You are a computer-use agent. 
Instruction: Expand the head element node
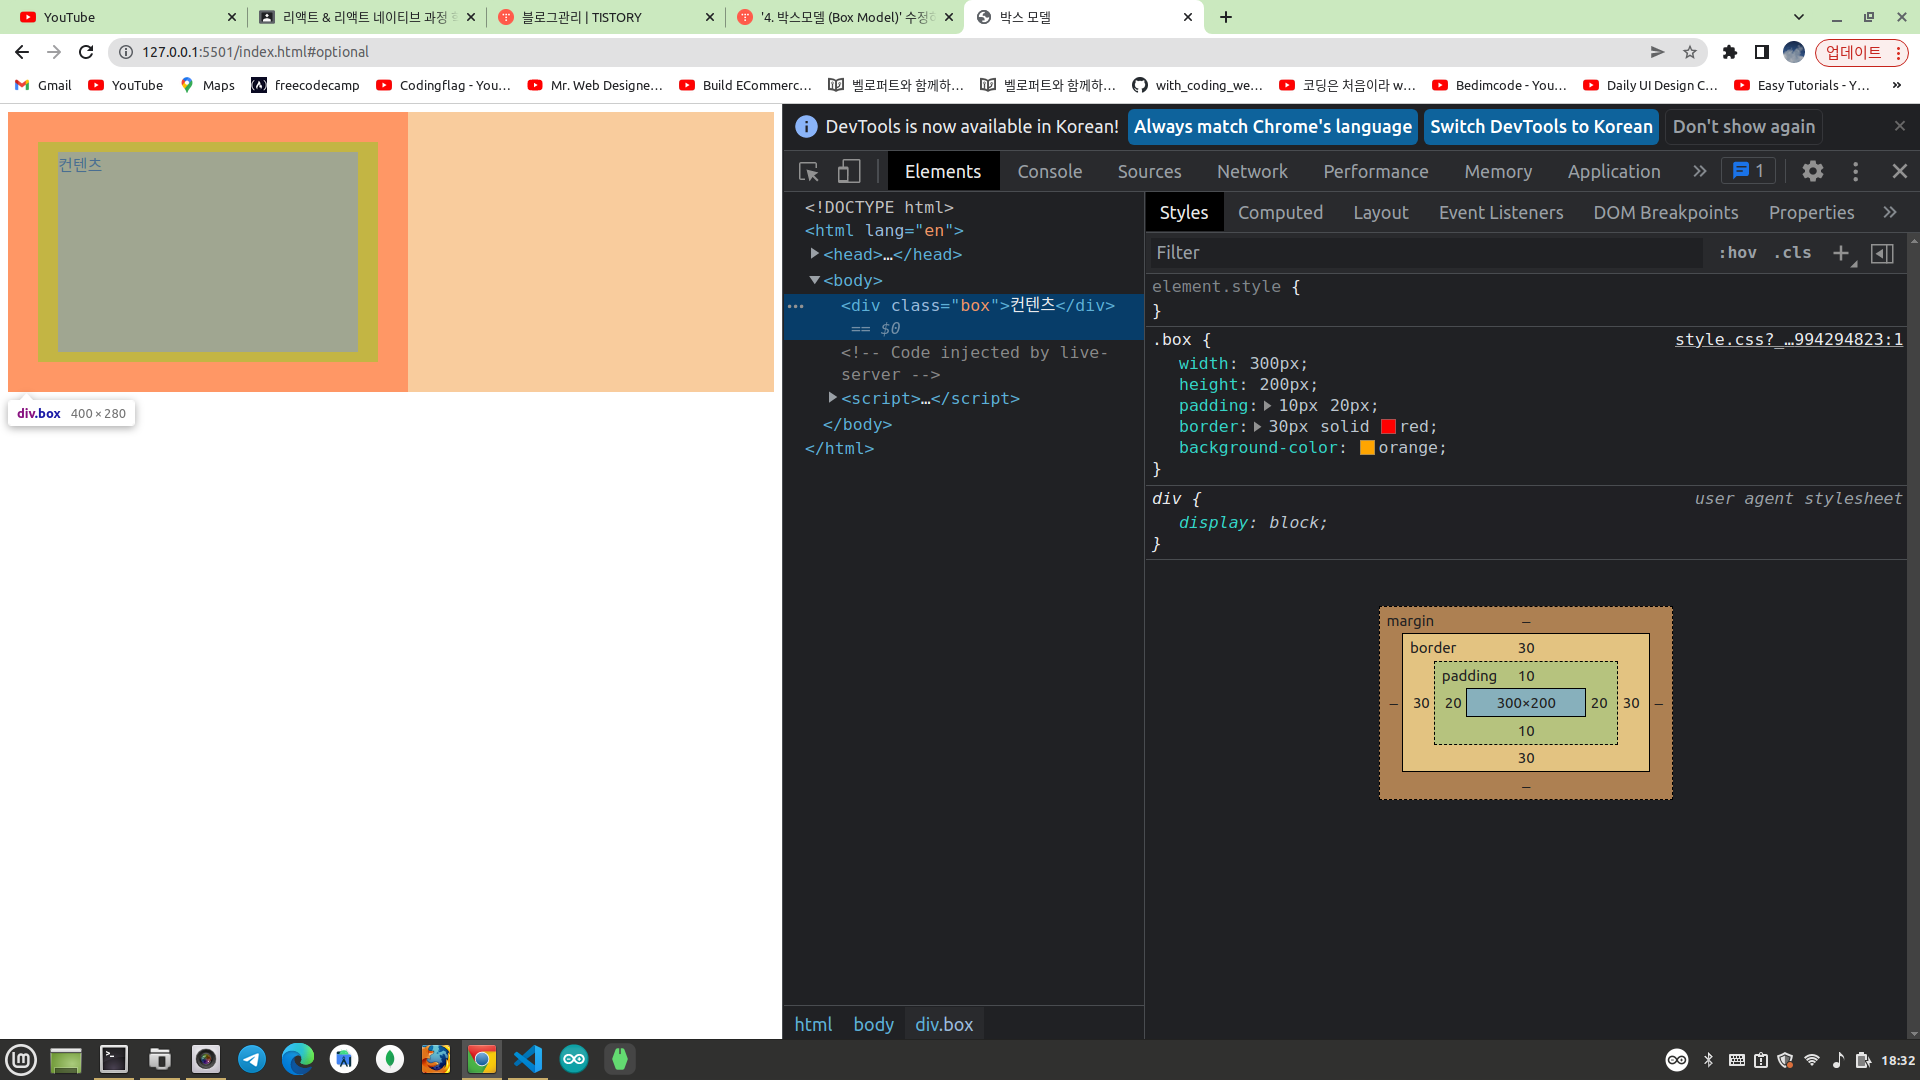click(815, 254)
